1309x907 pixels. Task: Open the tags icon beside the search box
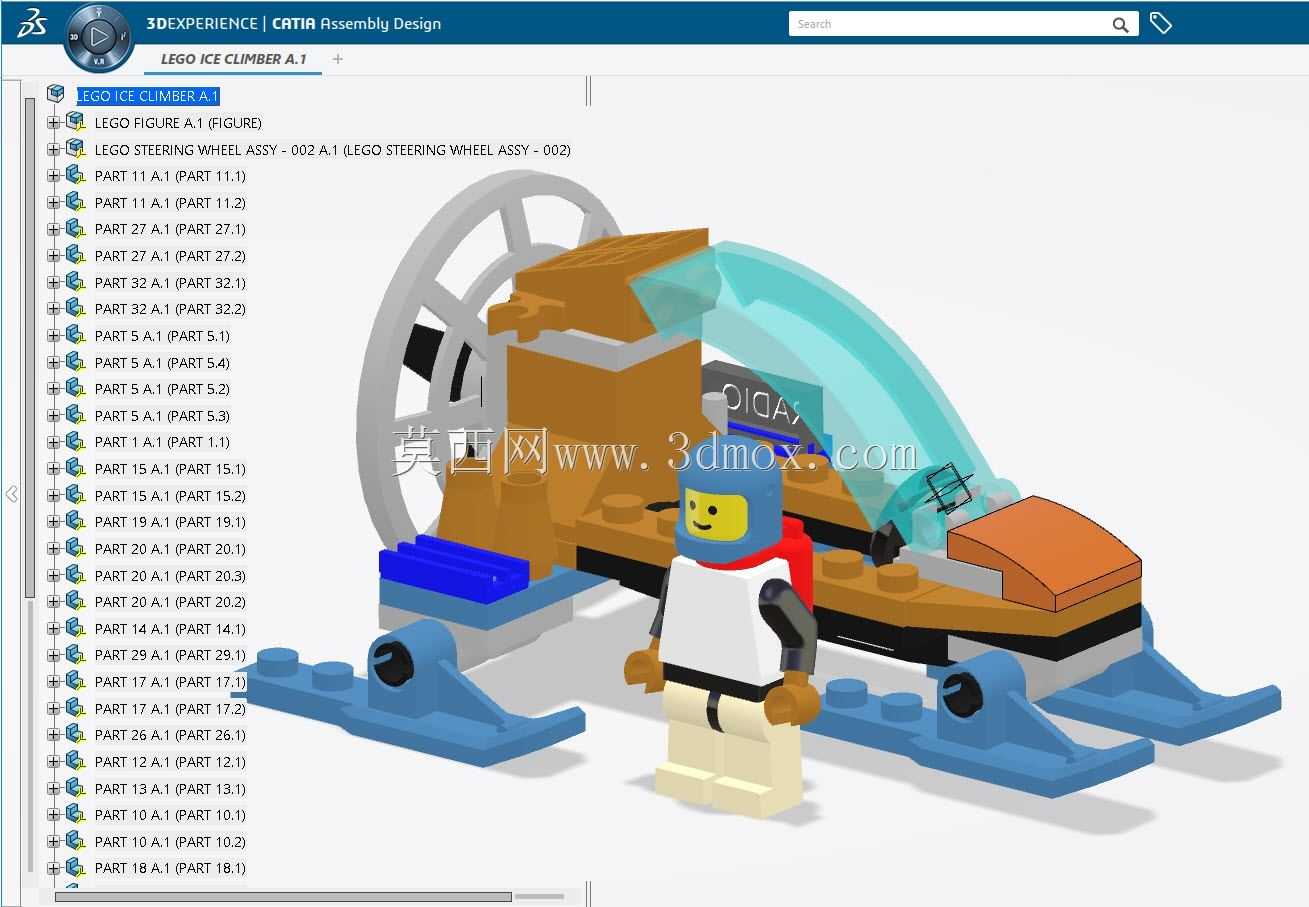(1160, 23)
